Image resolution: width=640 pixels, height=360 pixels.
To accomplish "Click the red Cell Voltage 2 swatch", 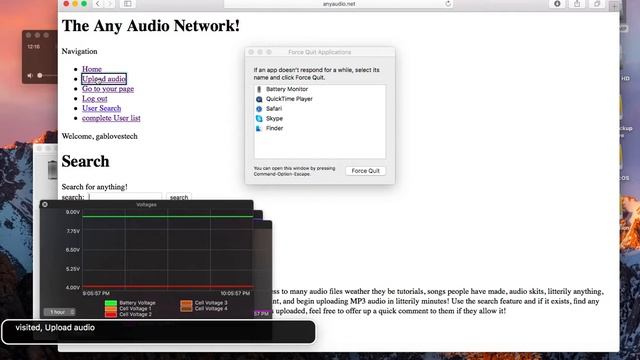I will pyautogui.click(x=111, y=314).
